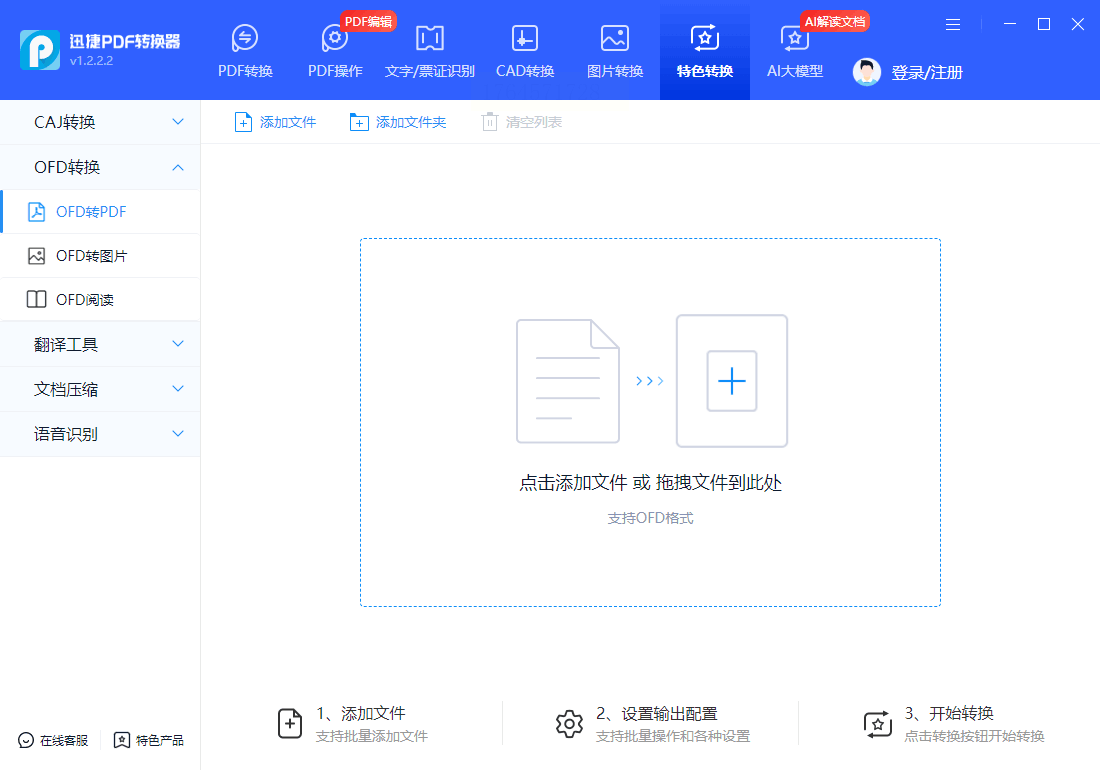This screenshot has height=770, width=1100.
Task: Click the OFD转图片 picture icon
Action: [36, 256]
